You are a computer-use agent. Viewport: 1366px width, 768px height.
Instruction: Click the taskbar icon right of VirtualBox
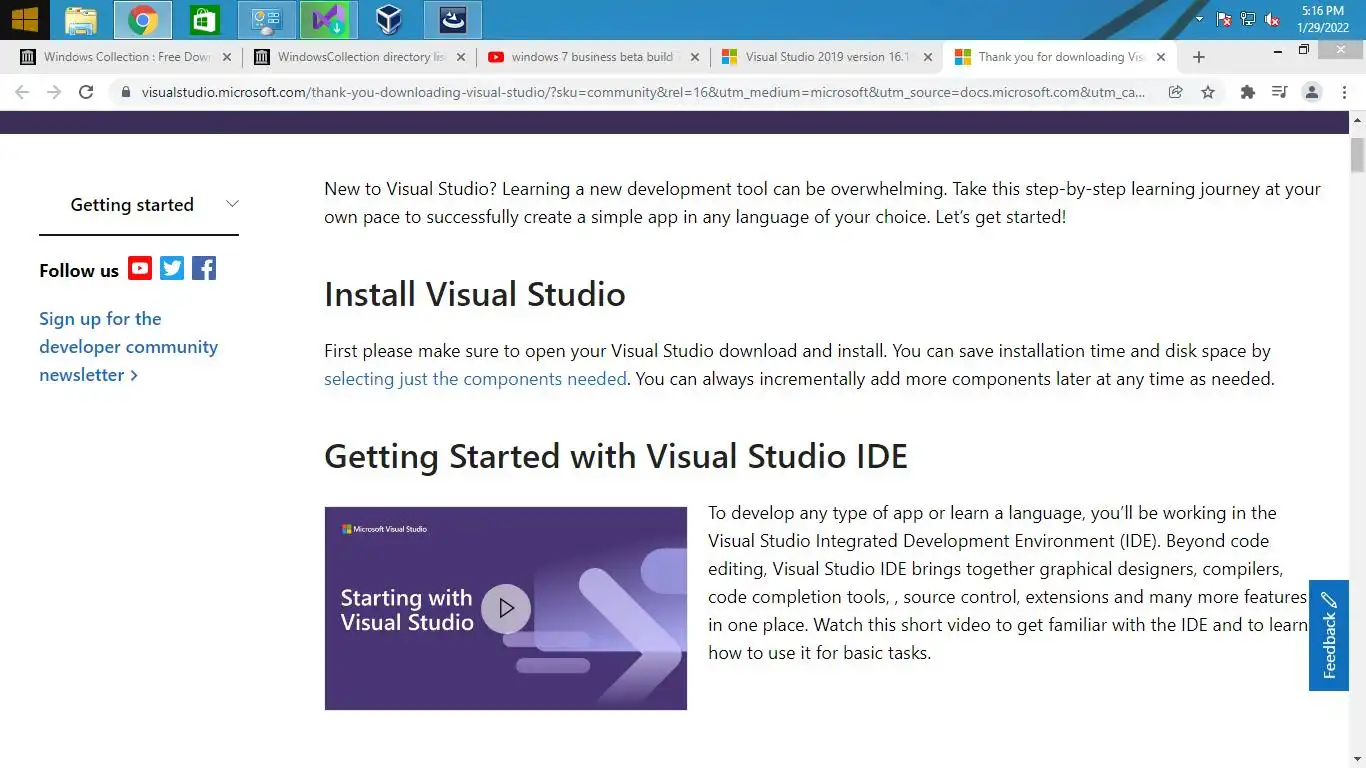(453, 20)
